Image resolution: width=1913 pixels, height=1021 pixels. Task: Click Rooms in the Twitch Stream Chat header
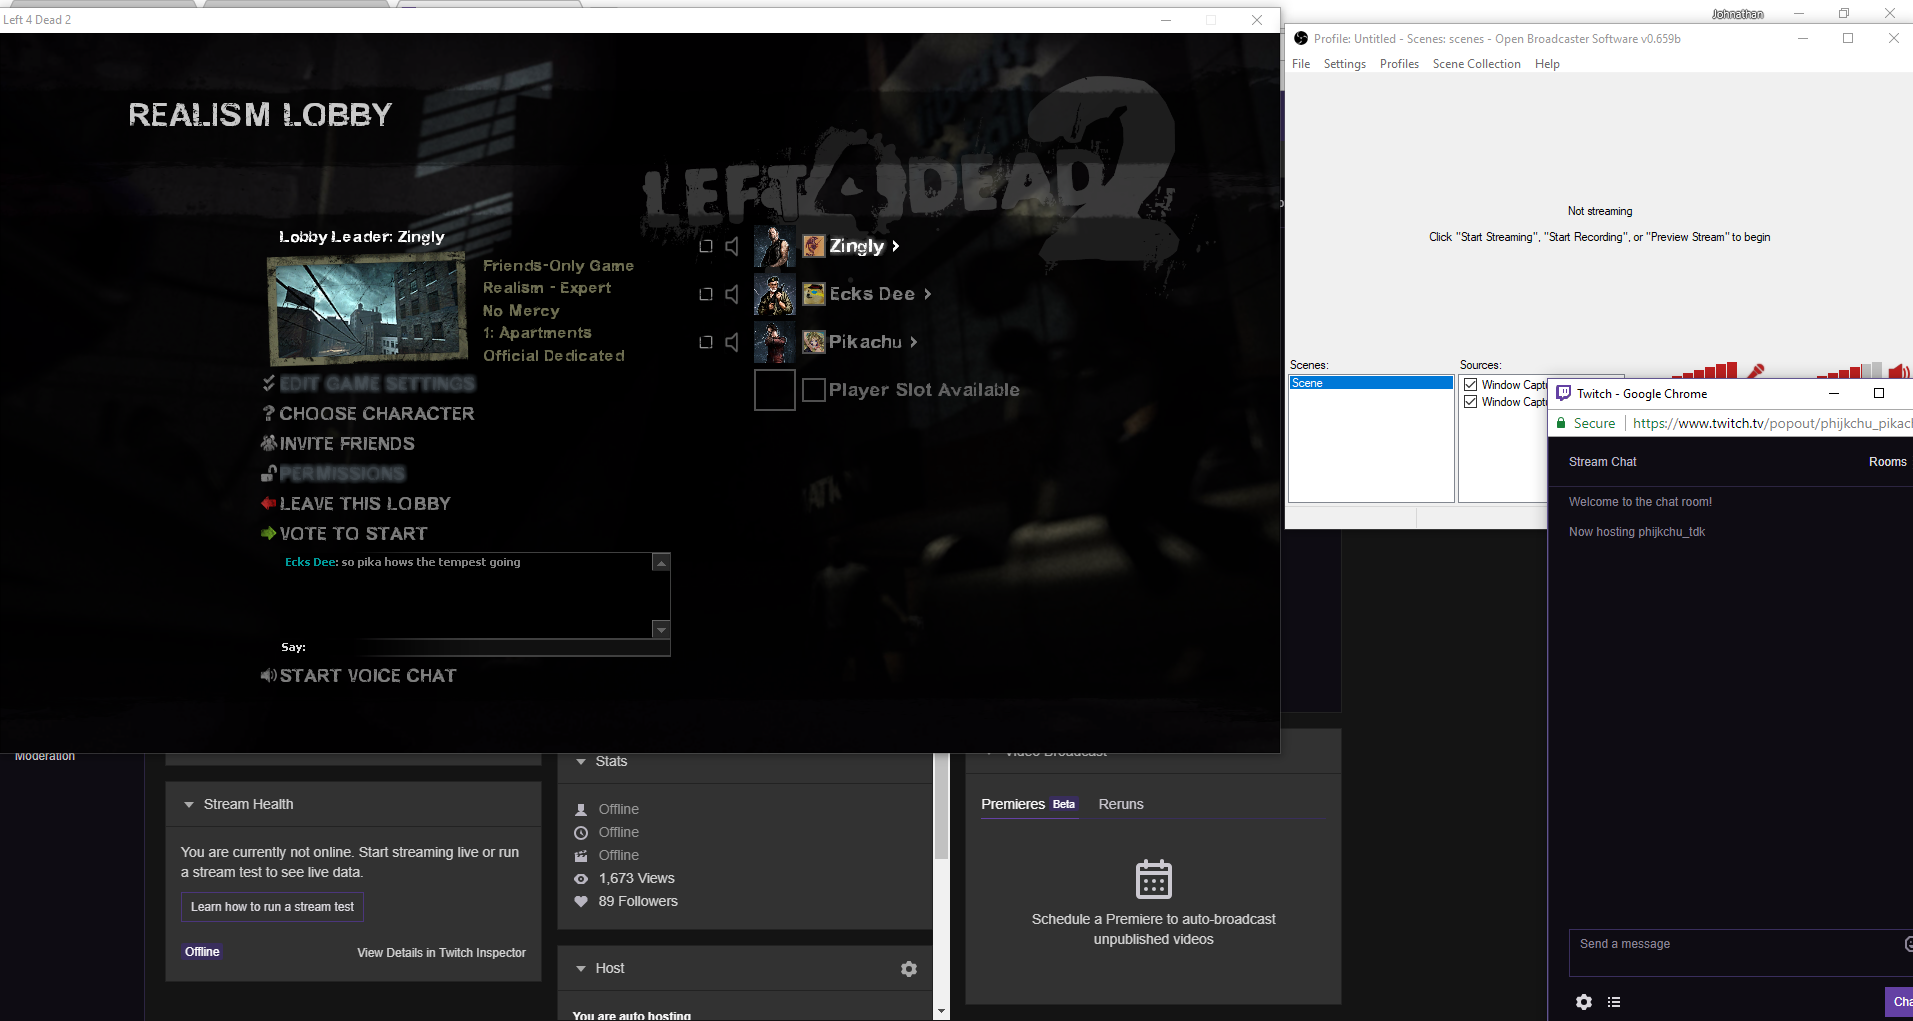pyautogui.click(x=1888, y=462)
